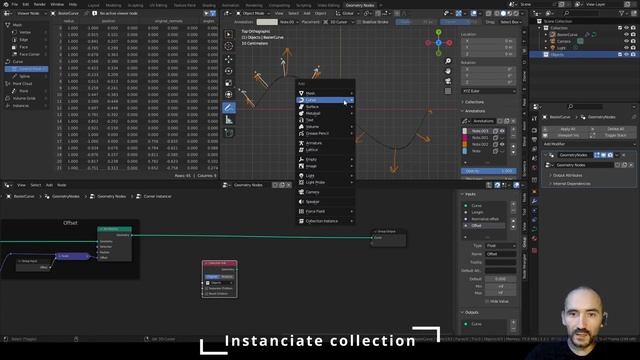Open the XYZ Euler rotation mode dropdown
This screenshot has height=360, width=640.
[x=489, y=91]
